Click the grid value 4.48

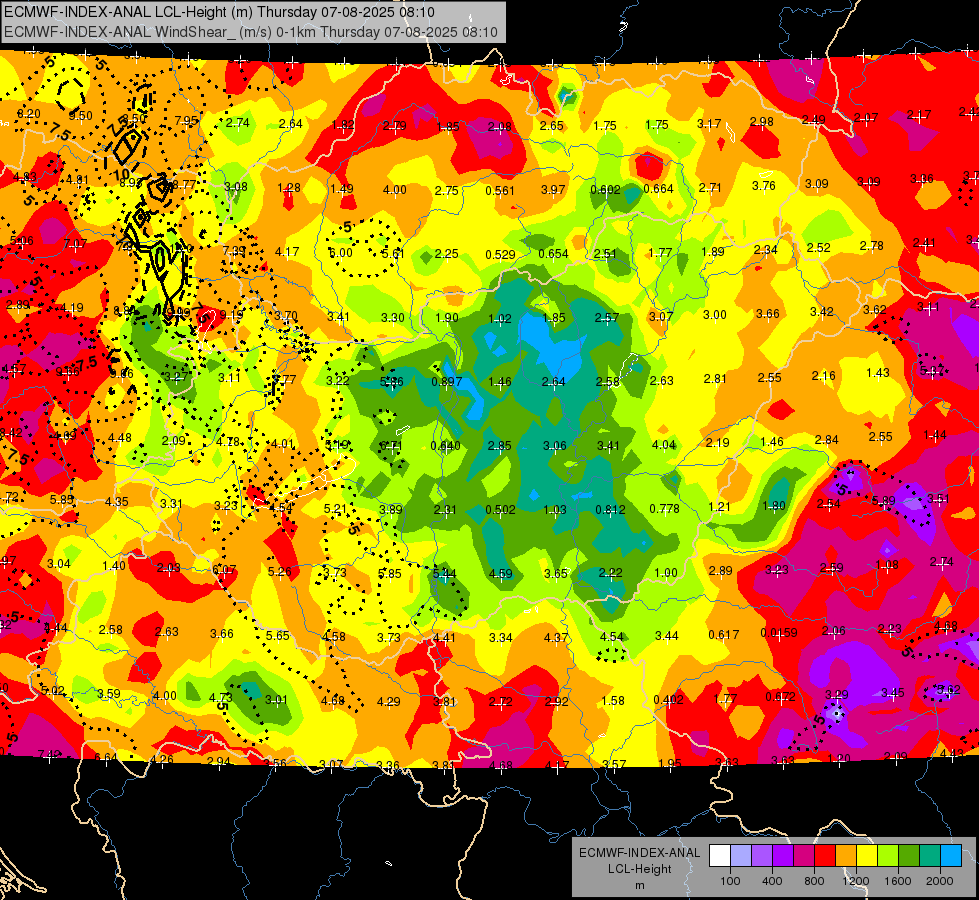click(120, 438)
